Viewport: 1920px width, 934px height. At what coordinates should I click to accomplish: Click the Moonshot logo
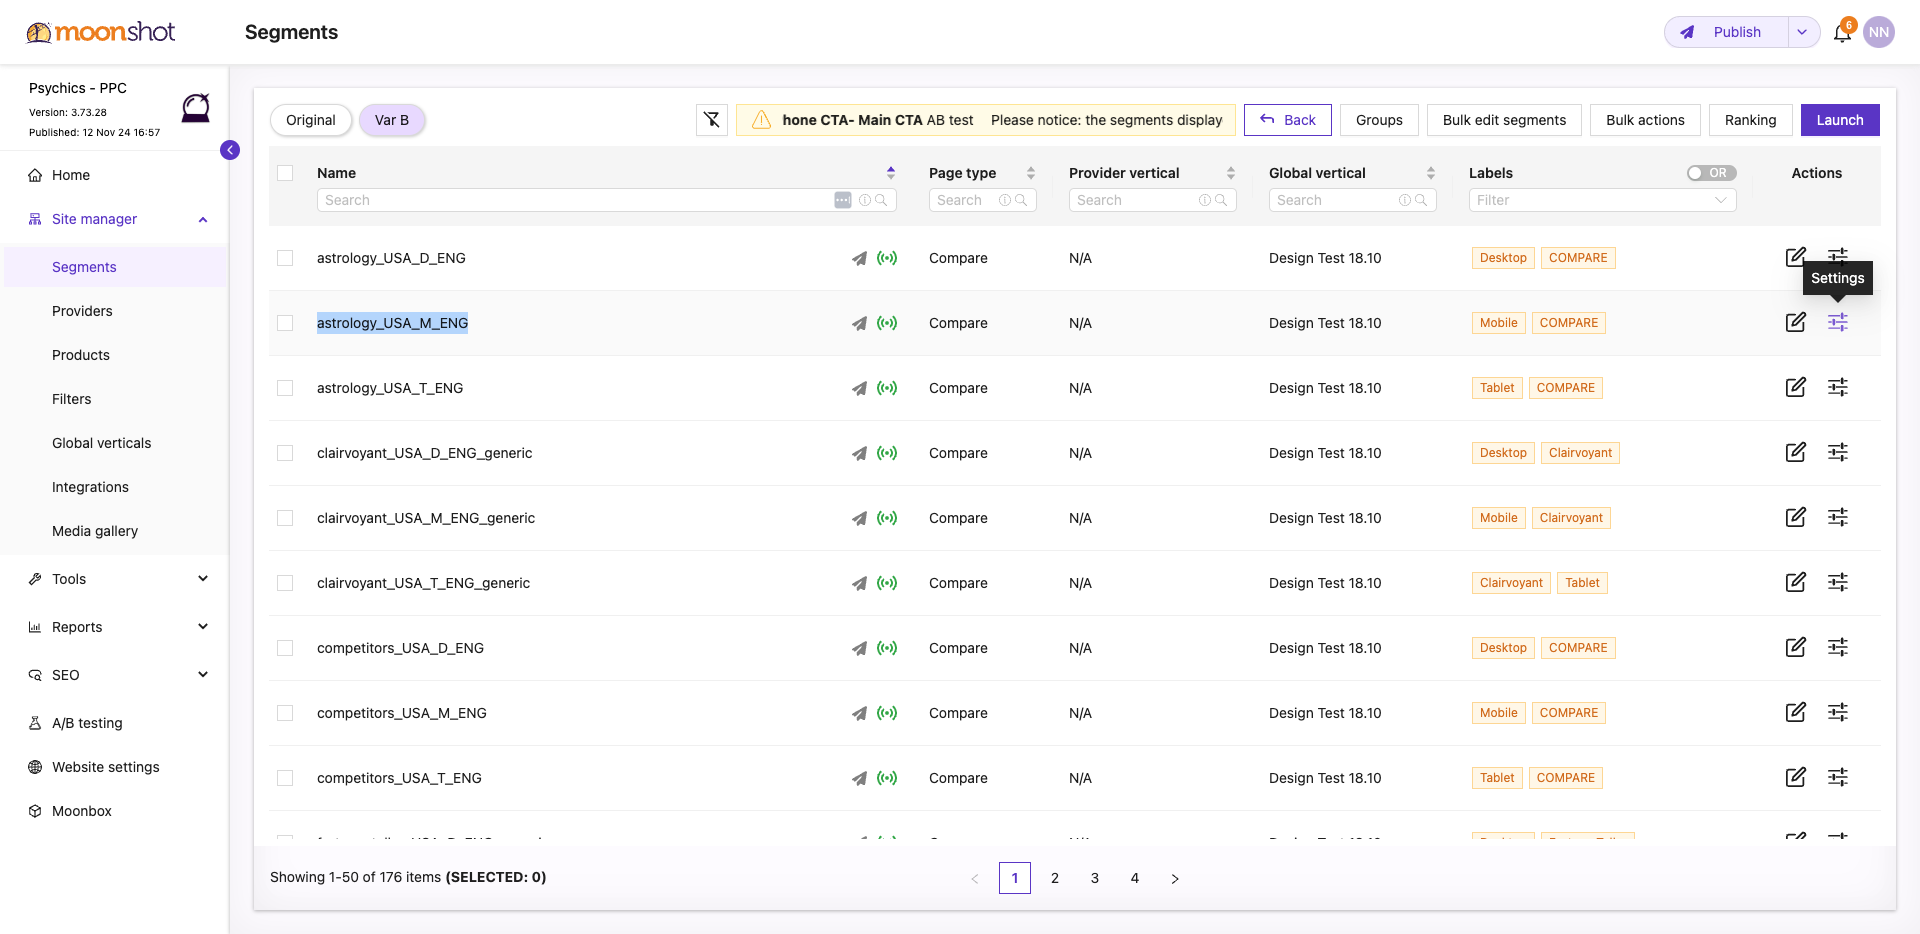click(x=101, y=32)
